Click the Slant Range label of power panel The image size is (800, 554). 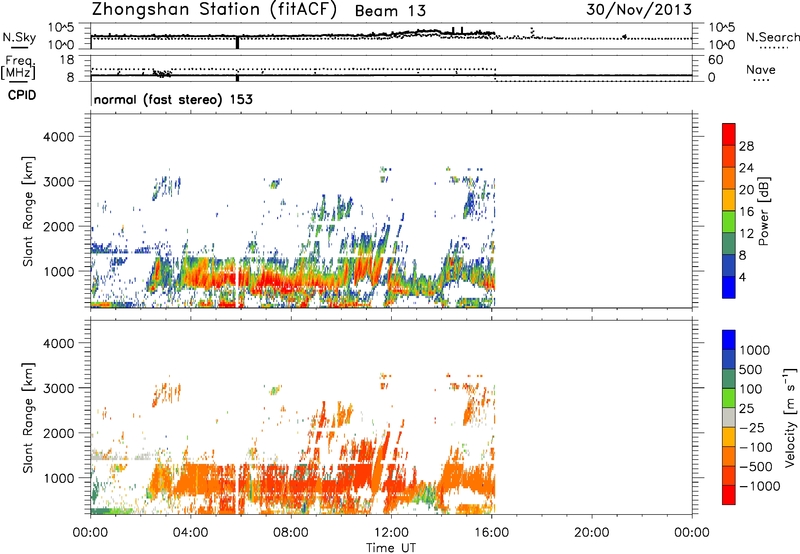28,212
